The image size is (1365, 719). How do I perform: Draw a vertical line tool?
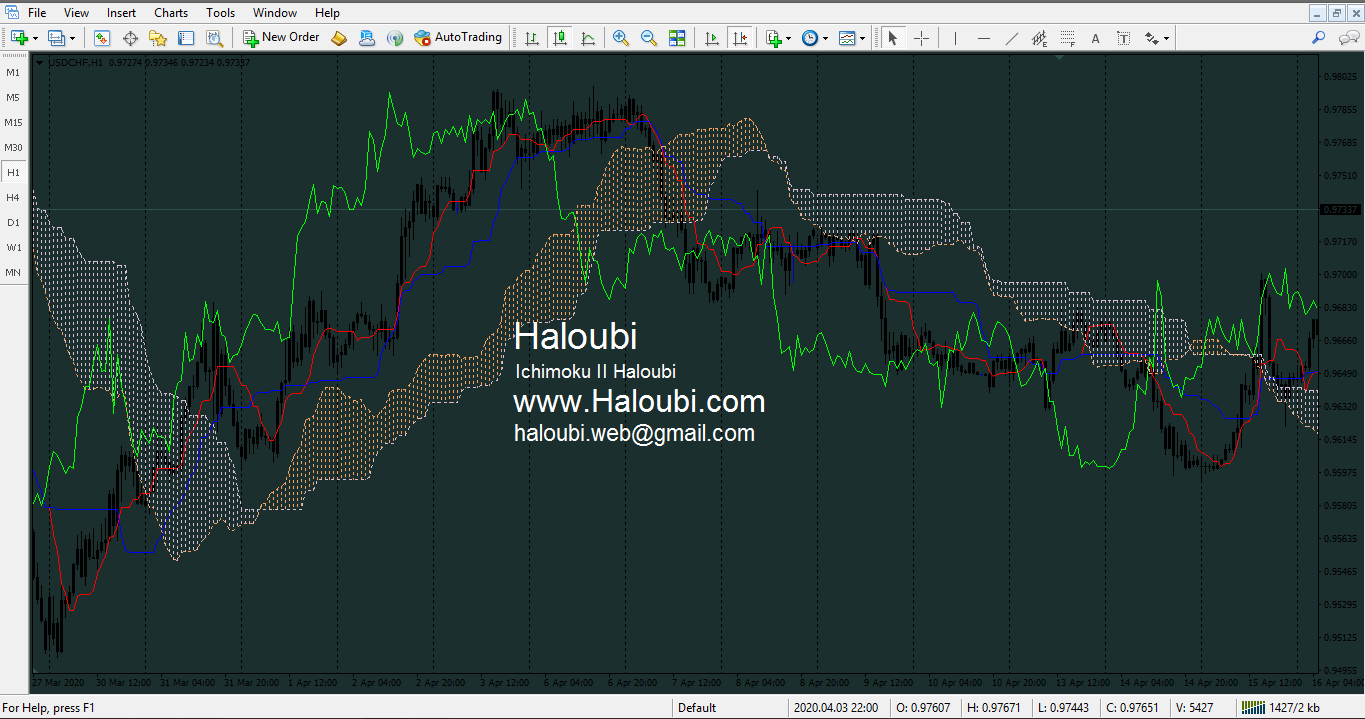955,38
